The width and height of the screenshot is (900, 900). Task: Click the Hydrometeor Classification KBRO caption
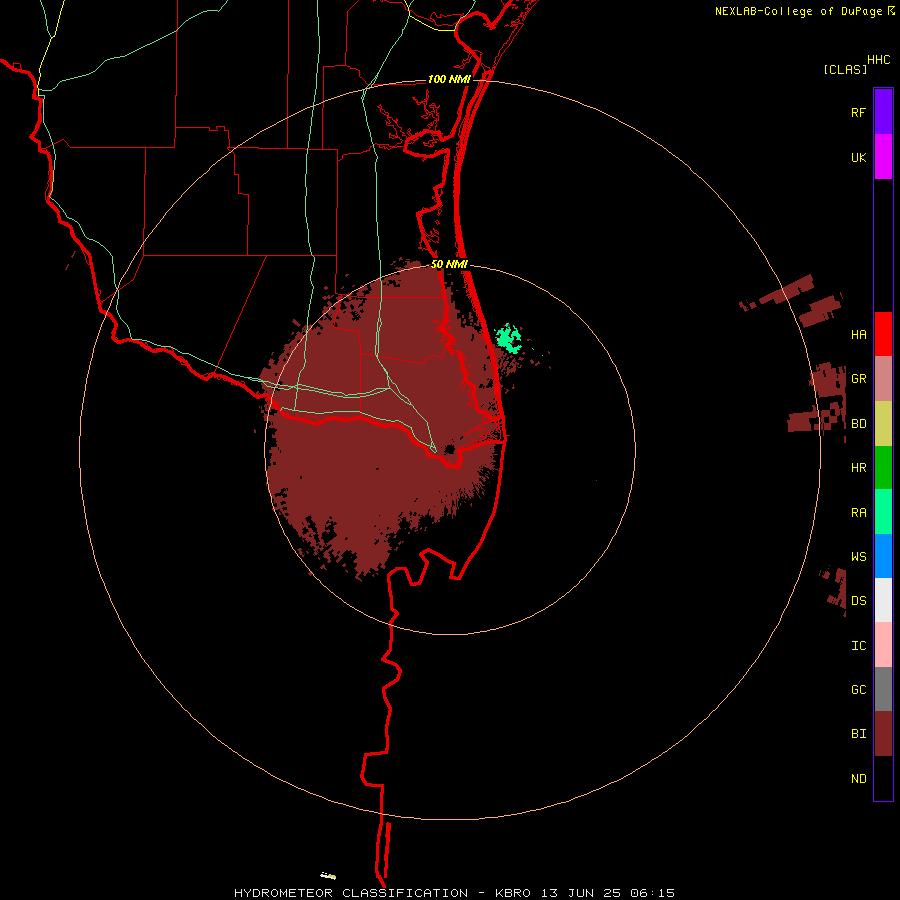(454, 893)
